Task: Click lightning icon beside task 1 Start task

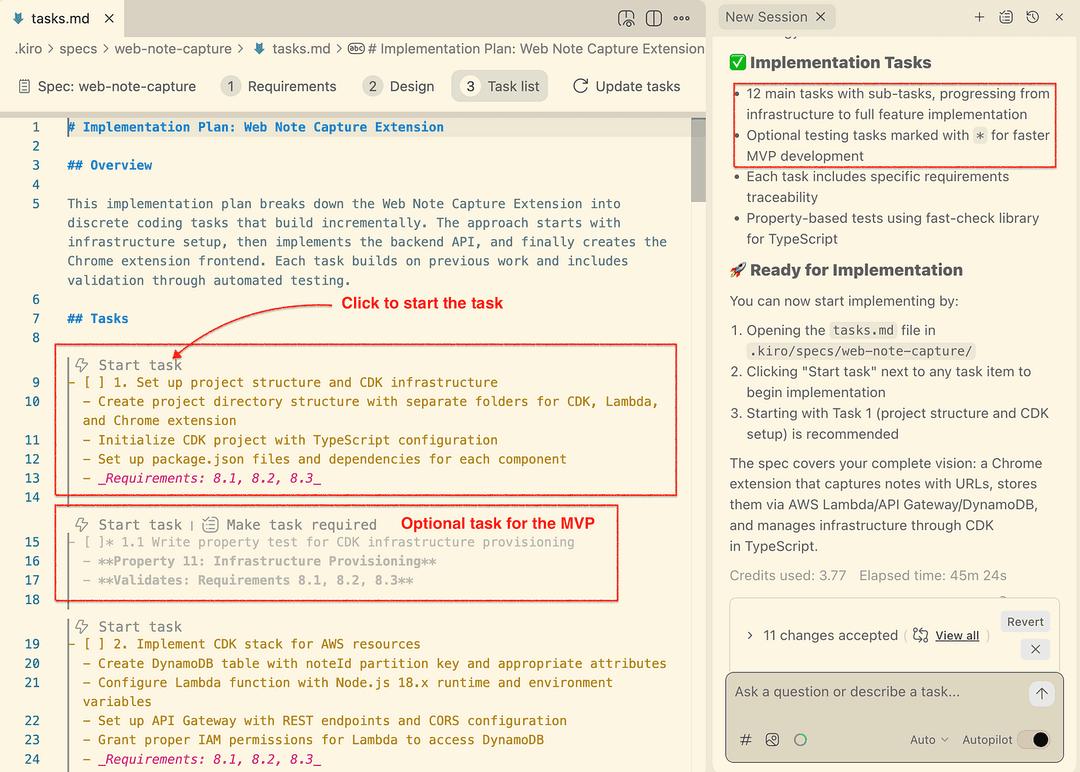Action: coord(82,365)
